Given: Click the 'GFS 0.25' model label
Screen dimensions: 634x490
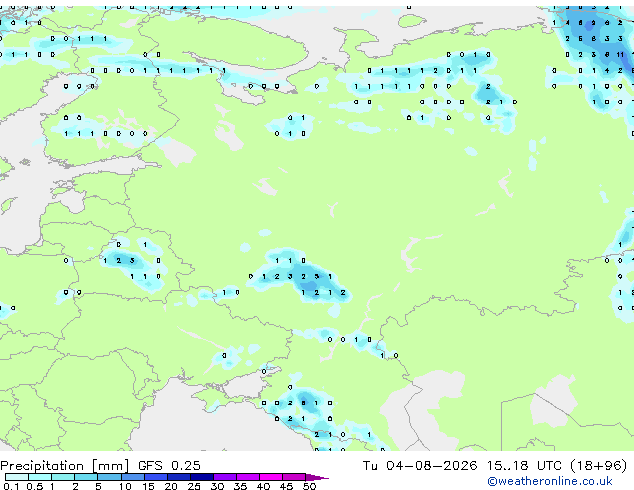Looking at the screenshot, I should (x=169, y=466).
